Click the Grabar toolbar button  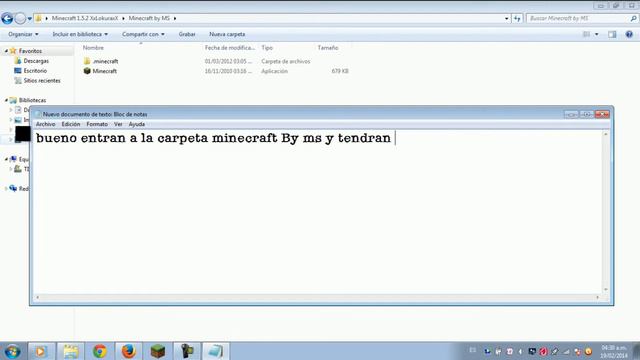point(187,34)
